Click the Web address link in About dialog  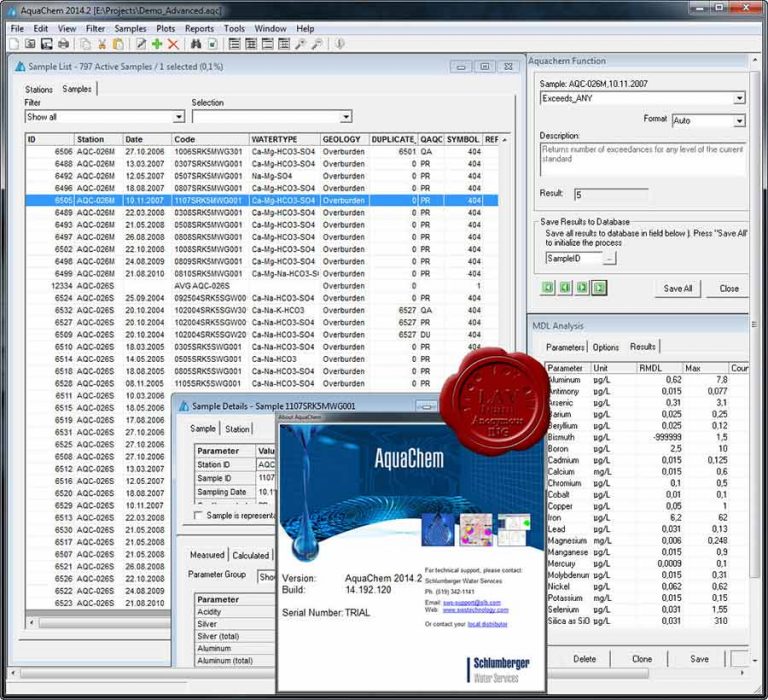(x=476, y=610)
